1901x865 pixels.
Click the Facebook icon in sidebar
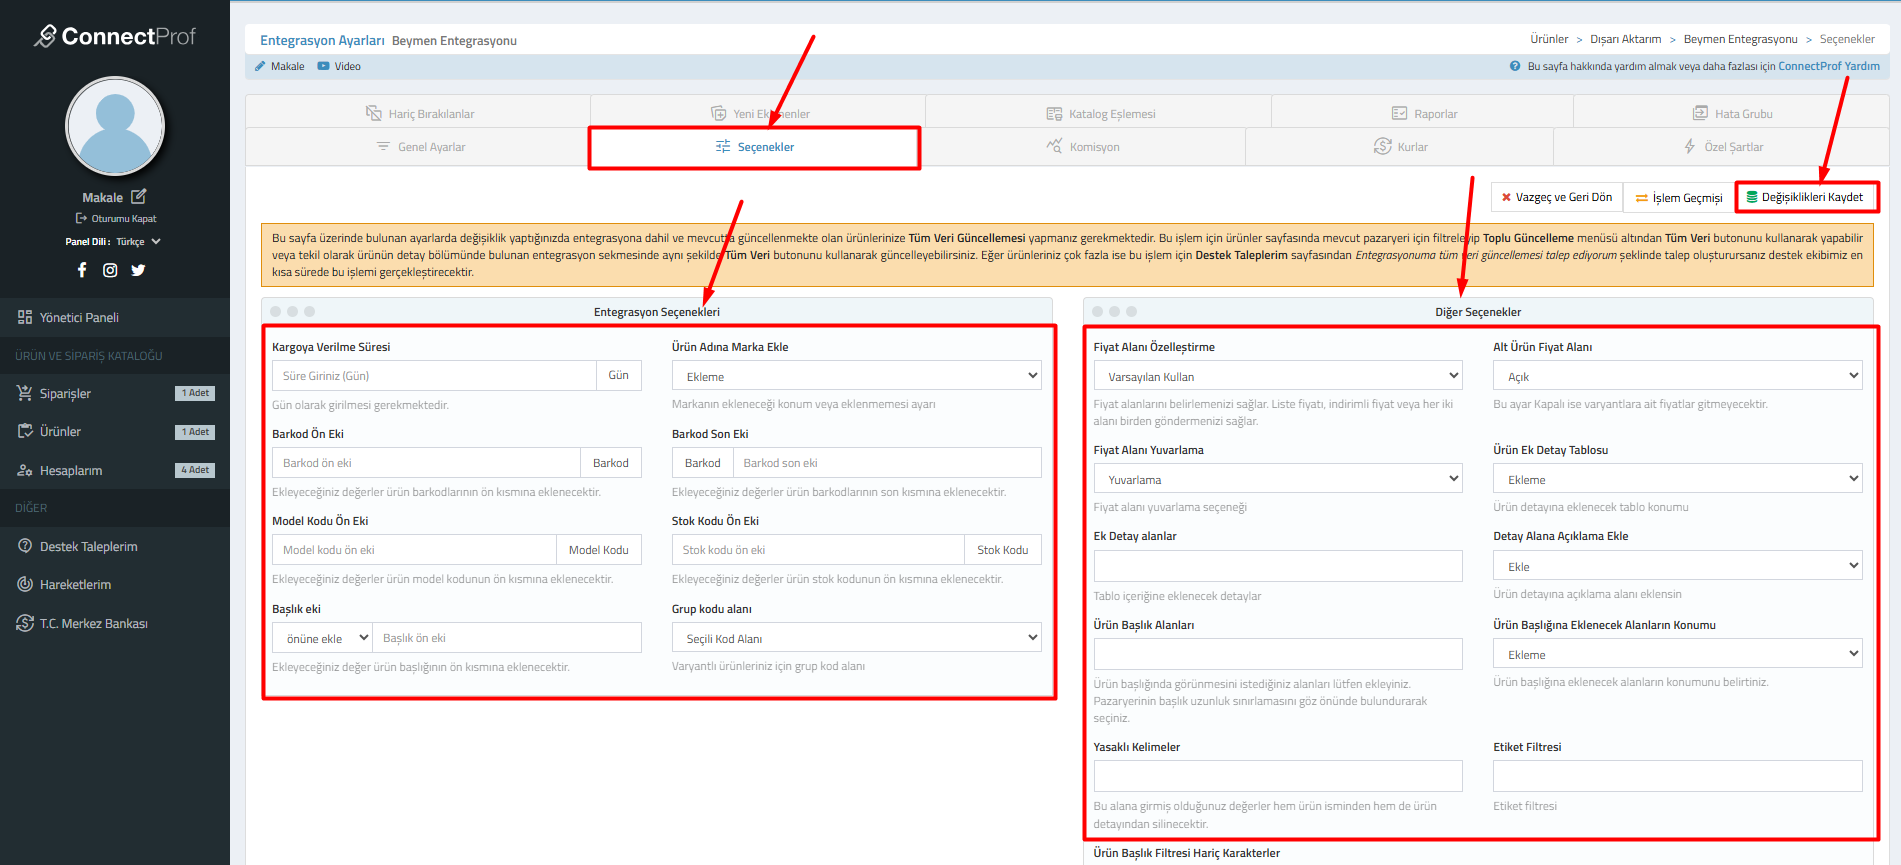click(x=82, y=270)
